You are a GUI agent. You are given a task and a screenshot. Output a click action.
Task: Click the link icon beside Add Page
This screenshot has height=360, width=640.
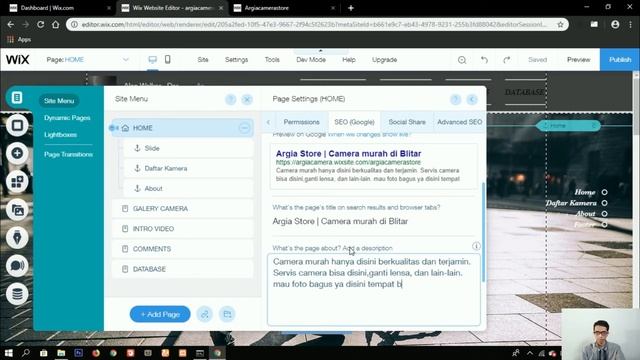click(204, 314)
